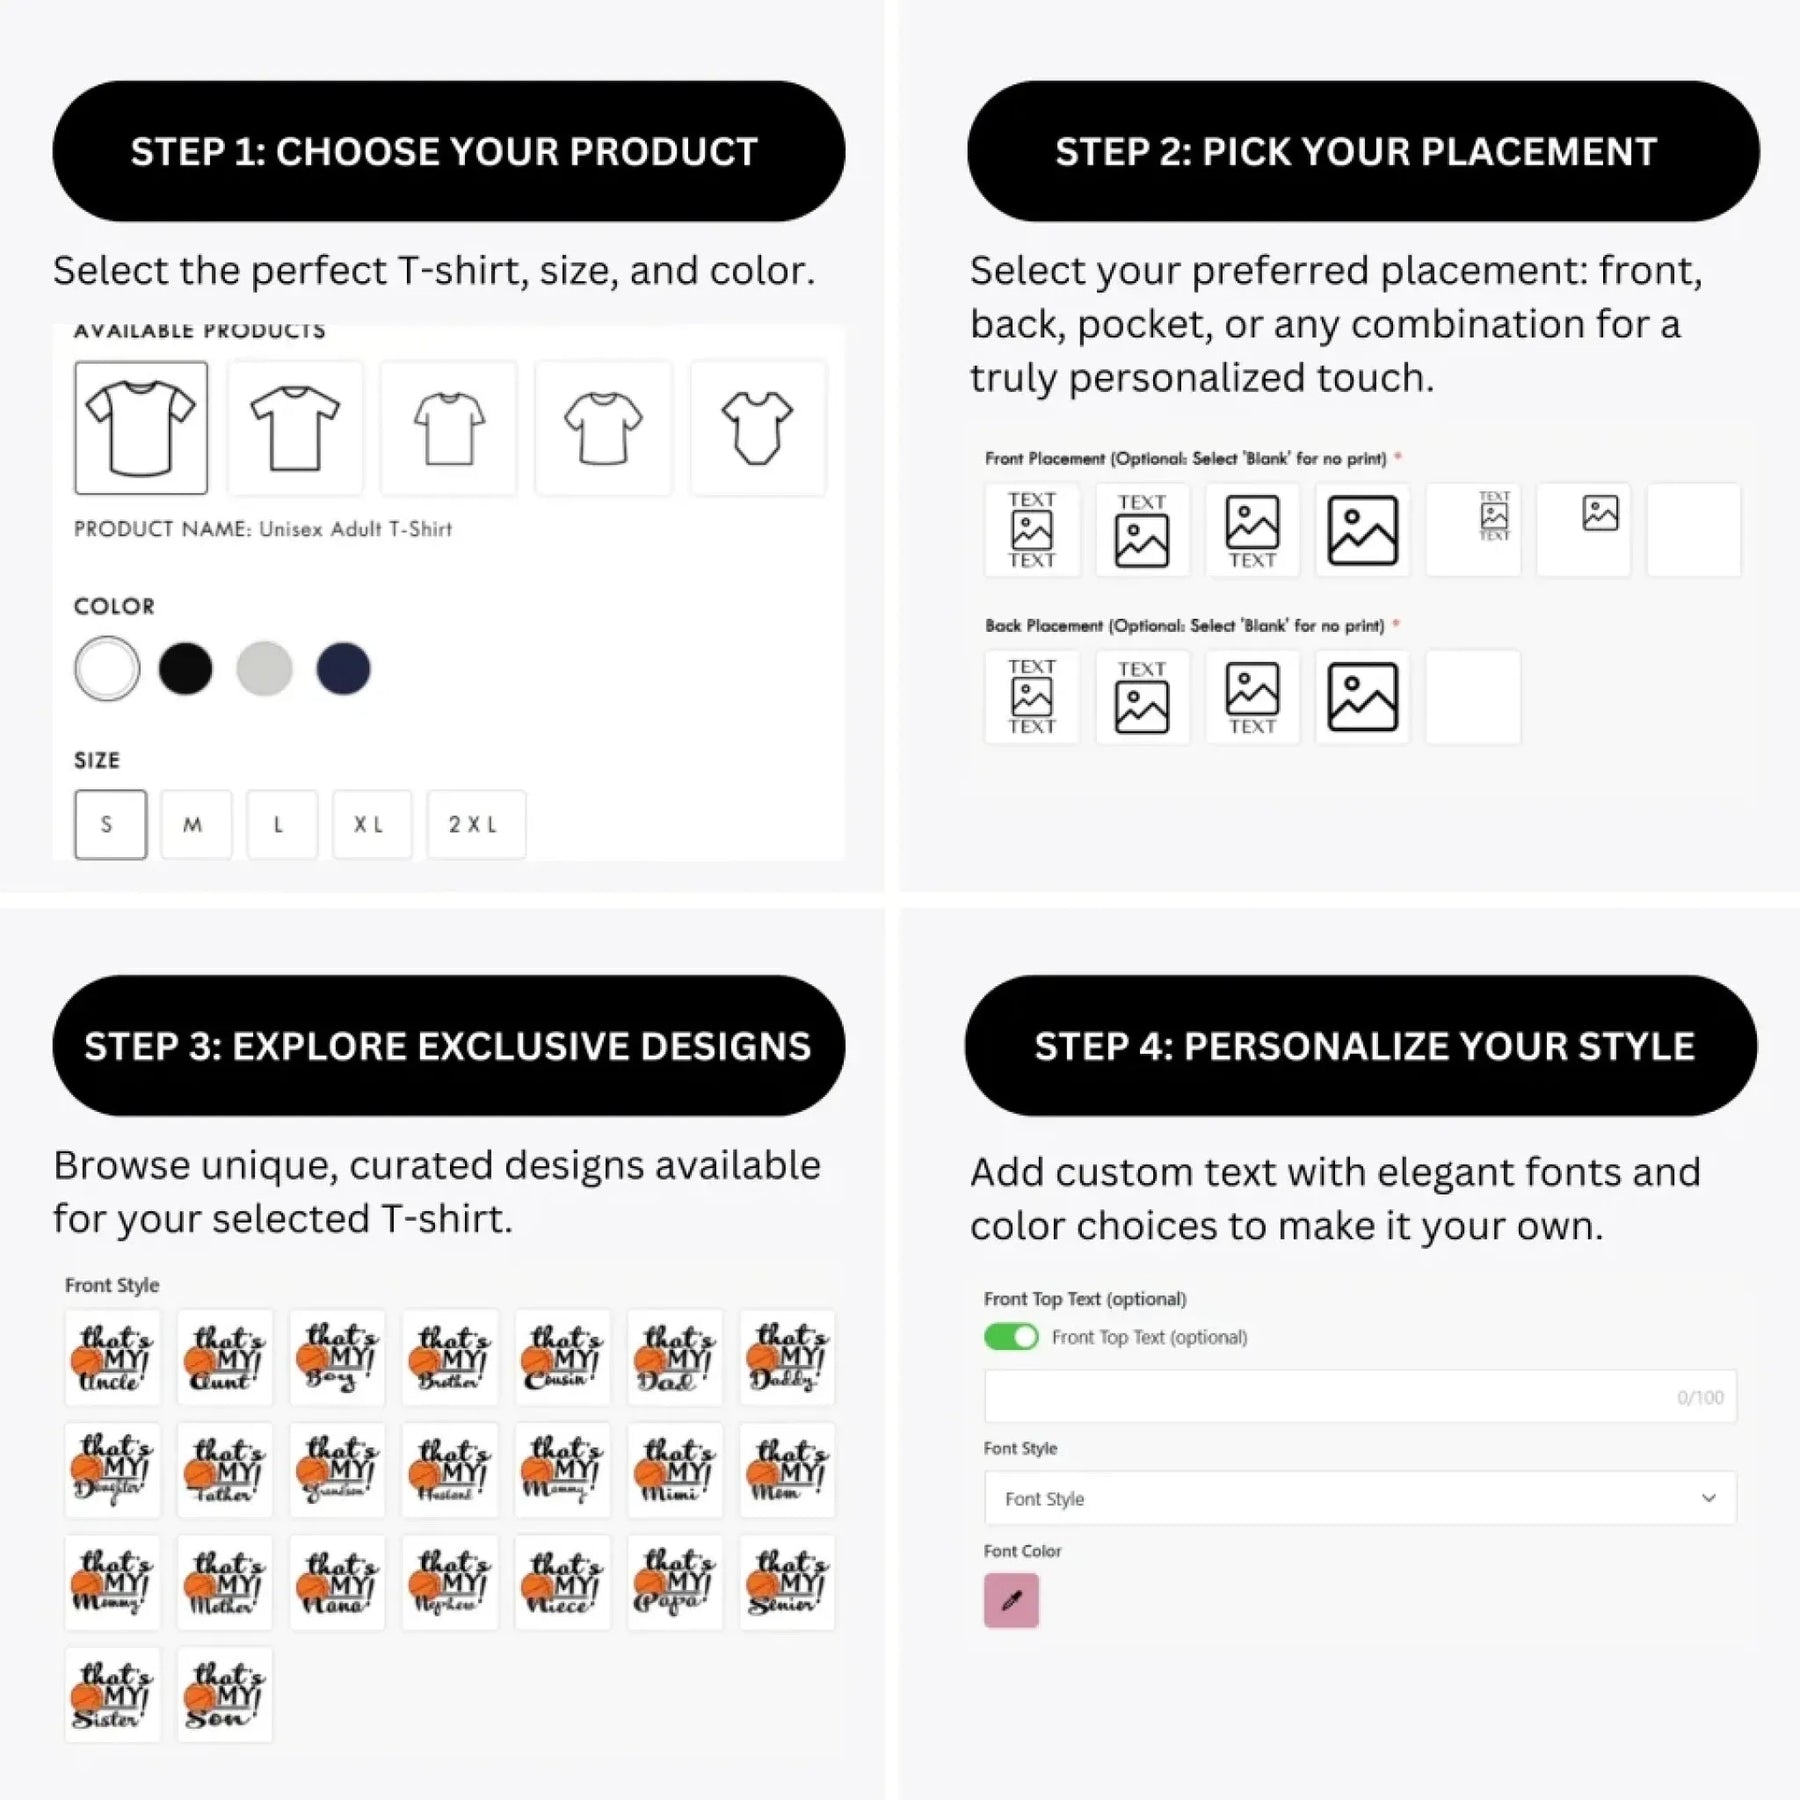The width and height of the screenshot is (1800, 1800).
Task: Open the Font Style dropdown
Action: coord(1360,1498)
